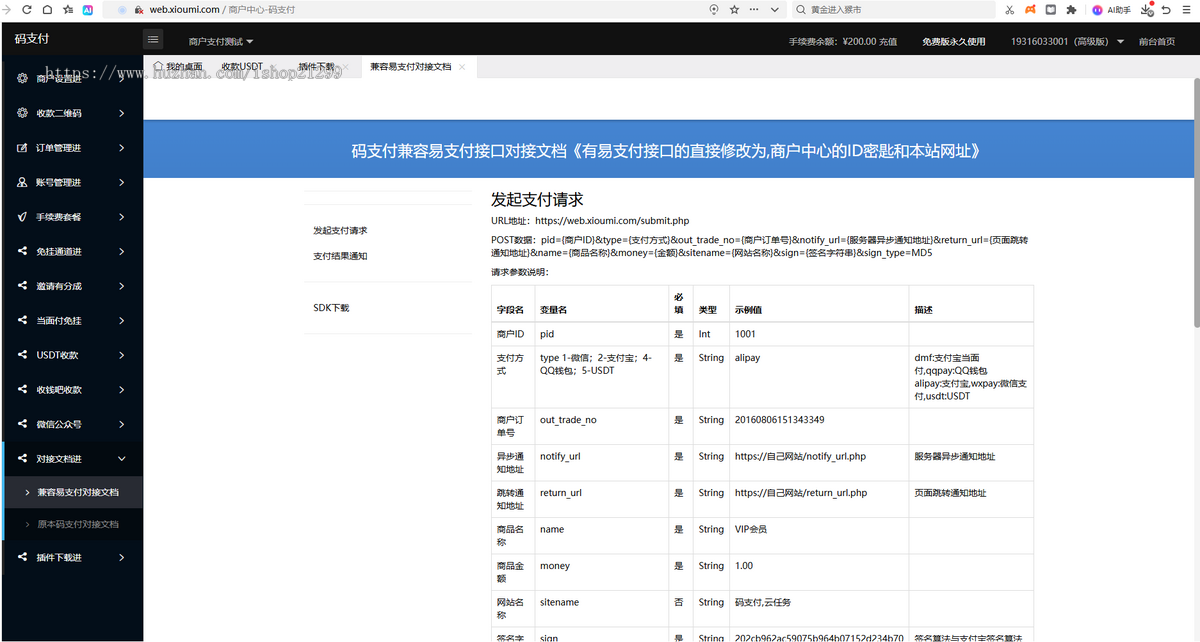Switch to the 插件下载 tab
Image resolution: width=1200 pixels, height=642 pixels.
[316, 66]
